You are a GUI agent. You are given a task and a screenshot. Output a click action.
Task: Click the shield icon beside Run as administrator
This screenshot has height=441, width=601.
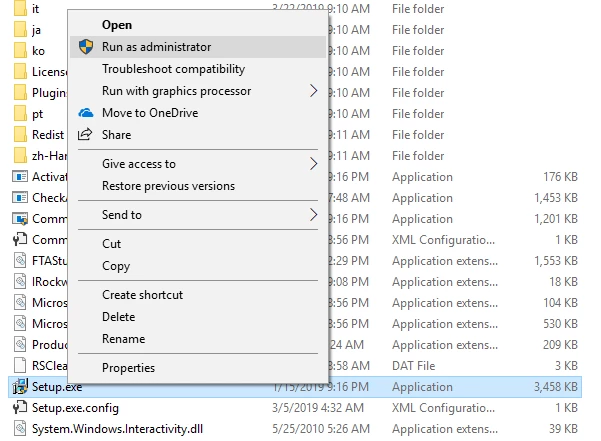tap(86, 47)
